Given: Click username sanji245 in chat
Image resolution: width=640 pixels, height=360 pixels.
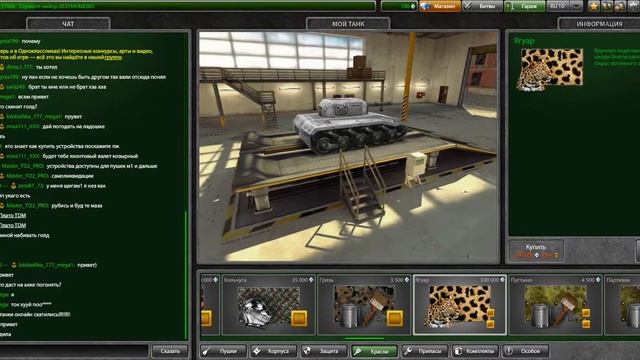Looking at the screenshot, I should (x=16, y=87).
